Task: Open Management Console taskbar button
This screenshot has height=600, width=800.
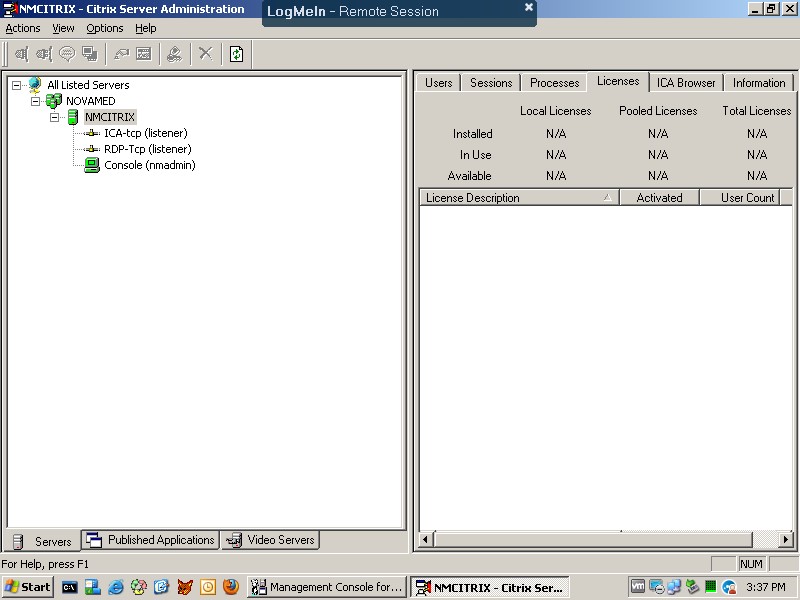Action: pyautogui.click(x=327, y=587)
